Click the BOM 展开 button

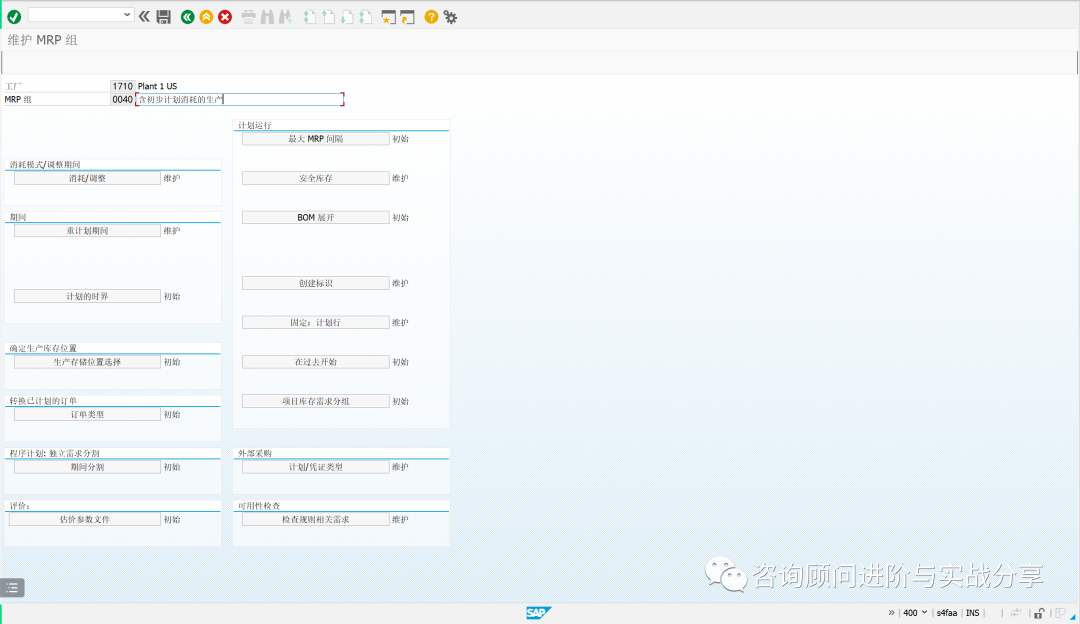coord(315,217)
